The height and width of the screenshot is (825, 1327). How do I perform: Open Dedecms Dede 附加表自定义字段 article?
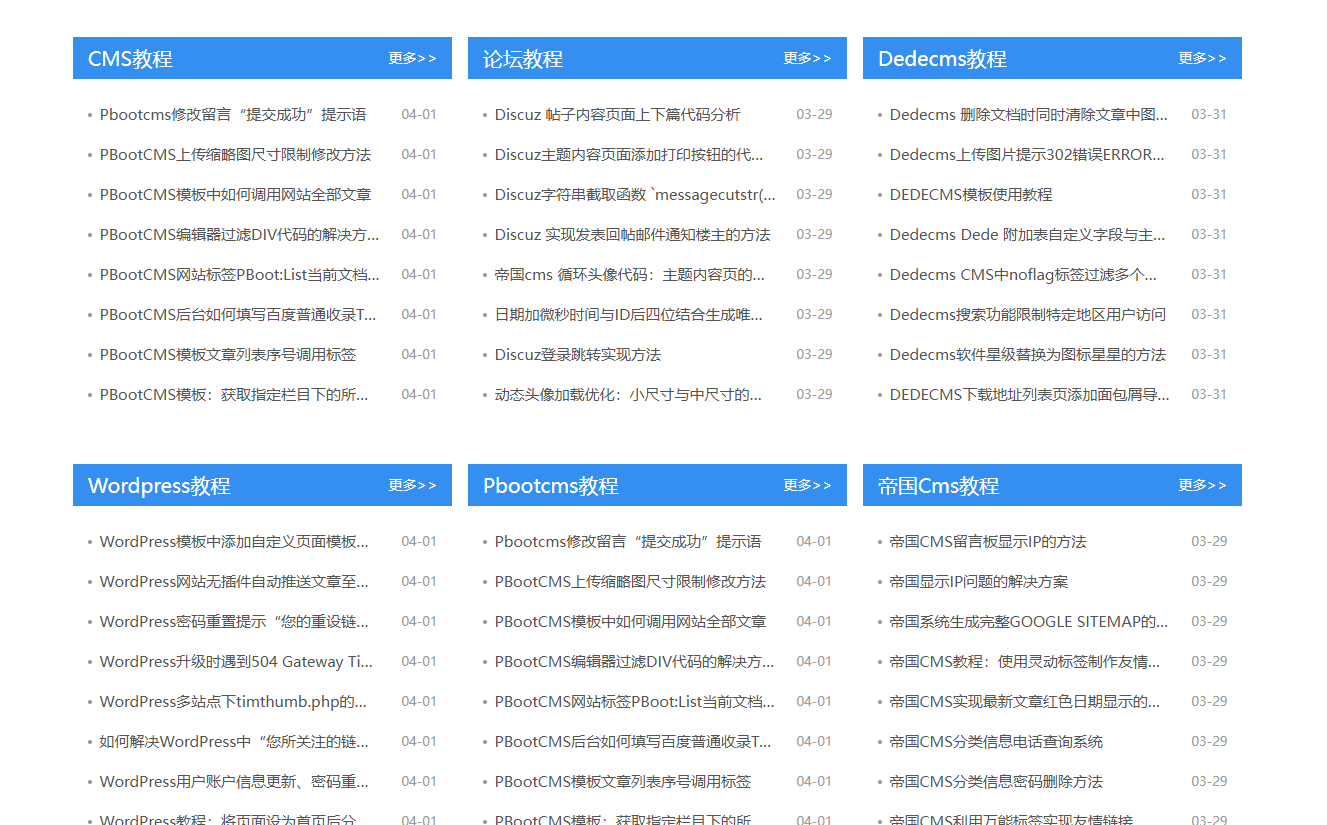(x=1028, y=235)
